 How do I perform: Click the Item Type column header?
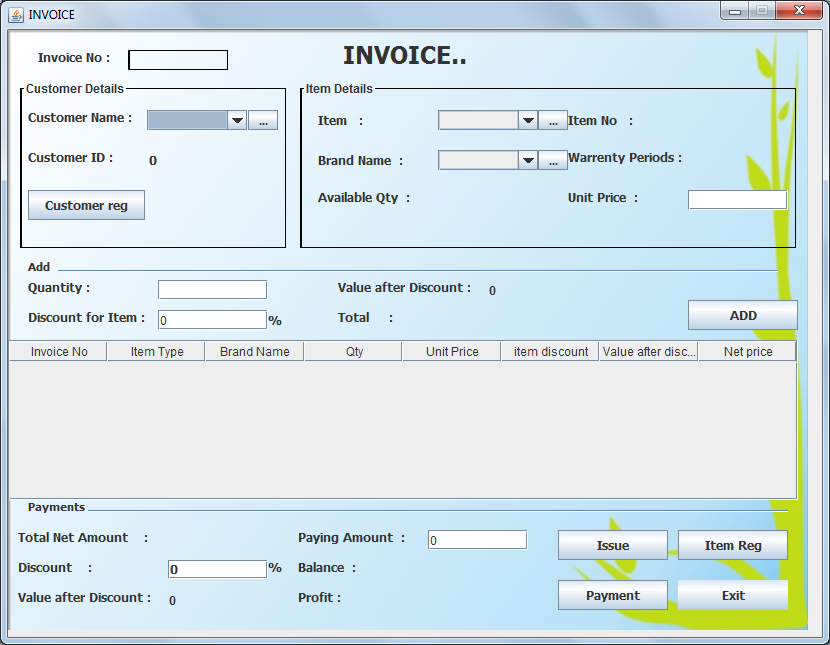[155, 351]
